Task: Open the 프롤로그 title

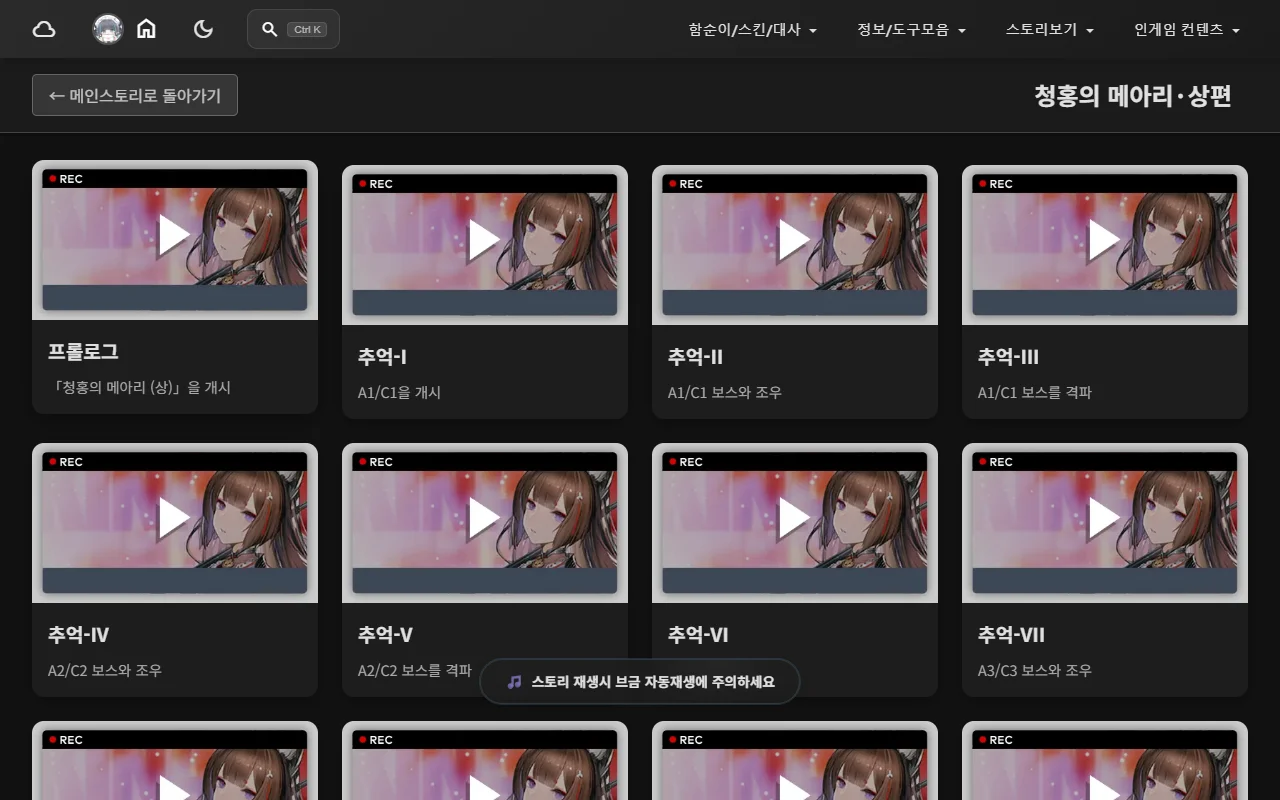Action: tap(83, 352)
